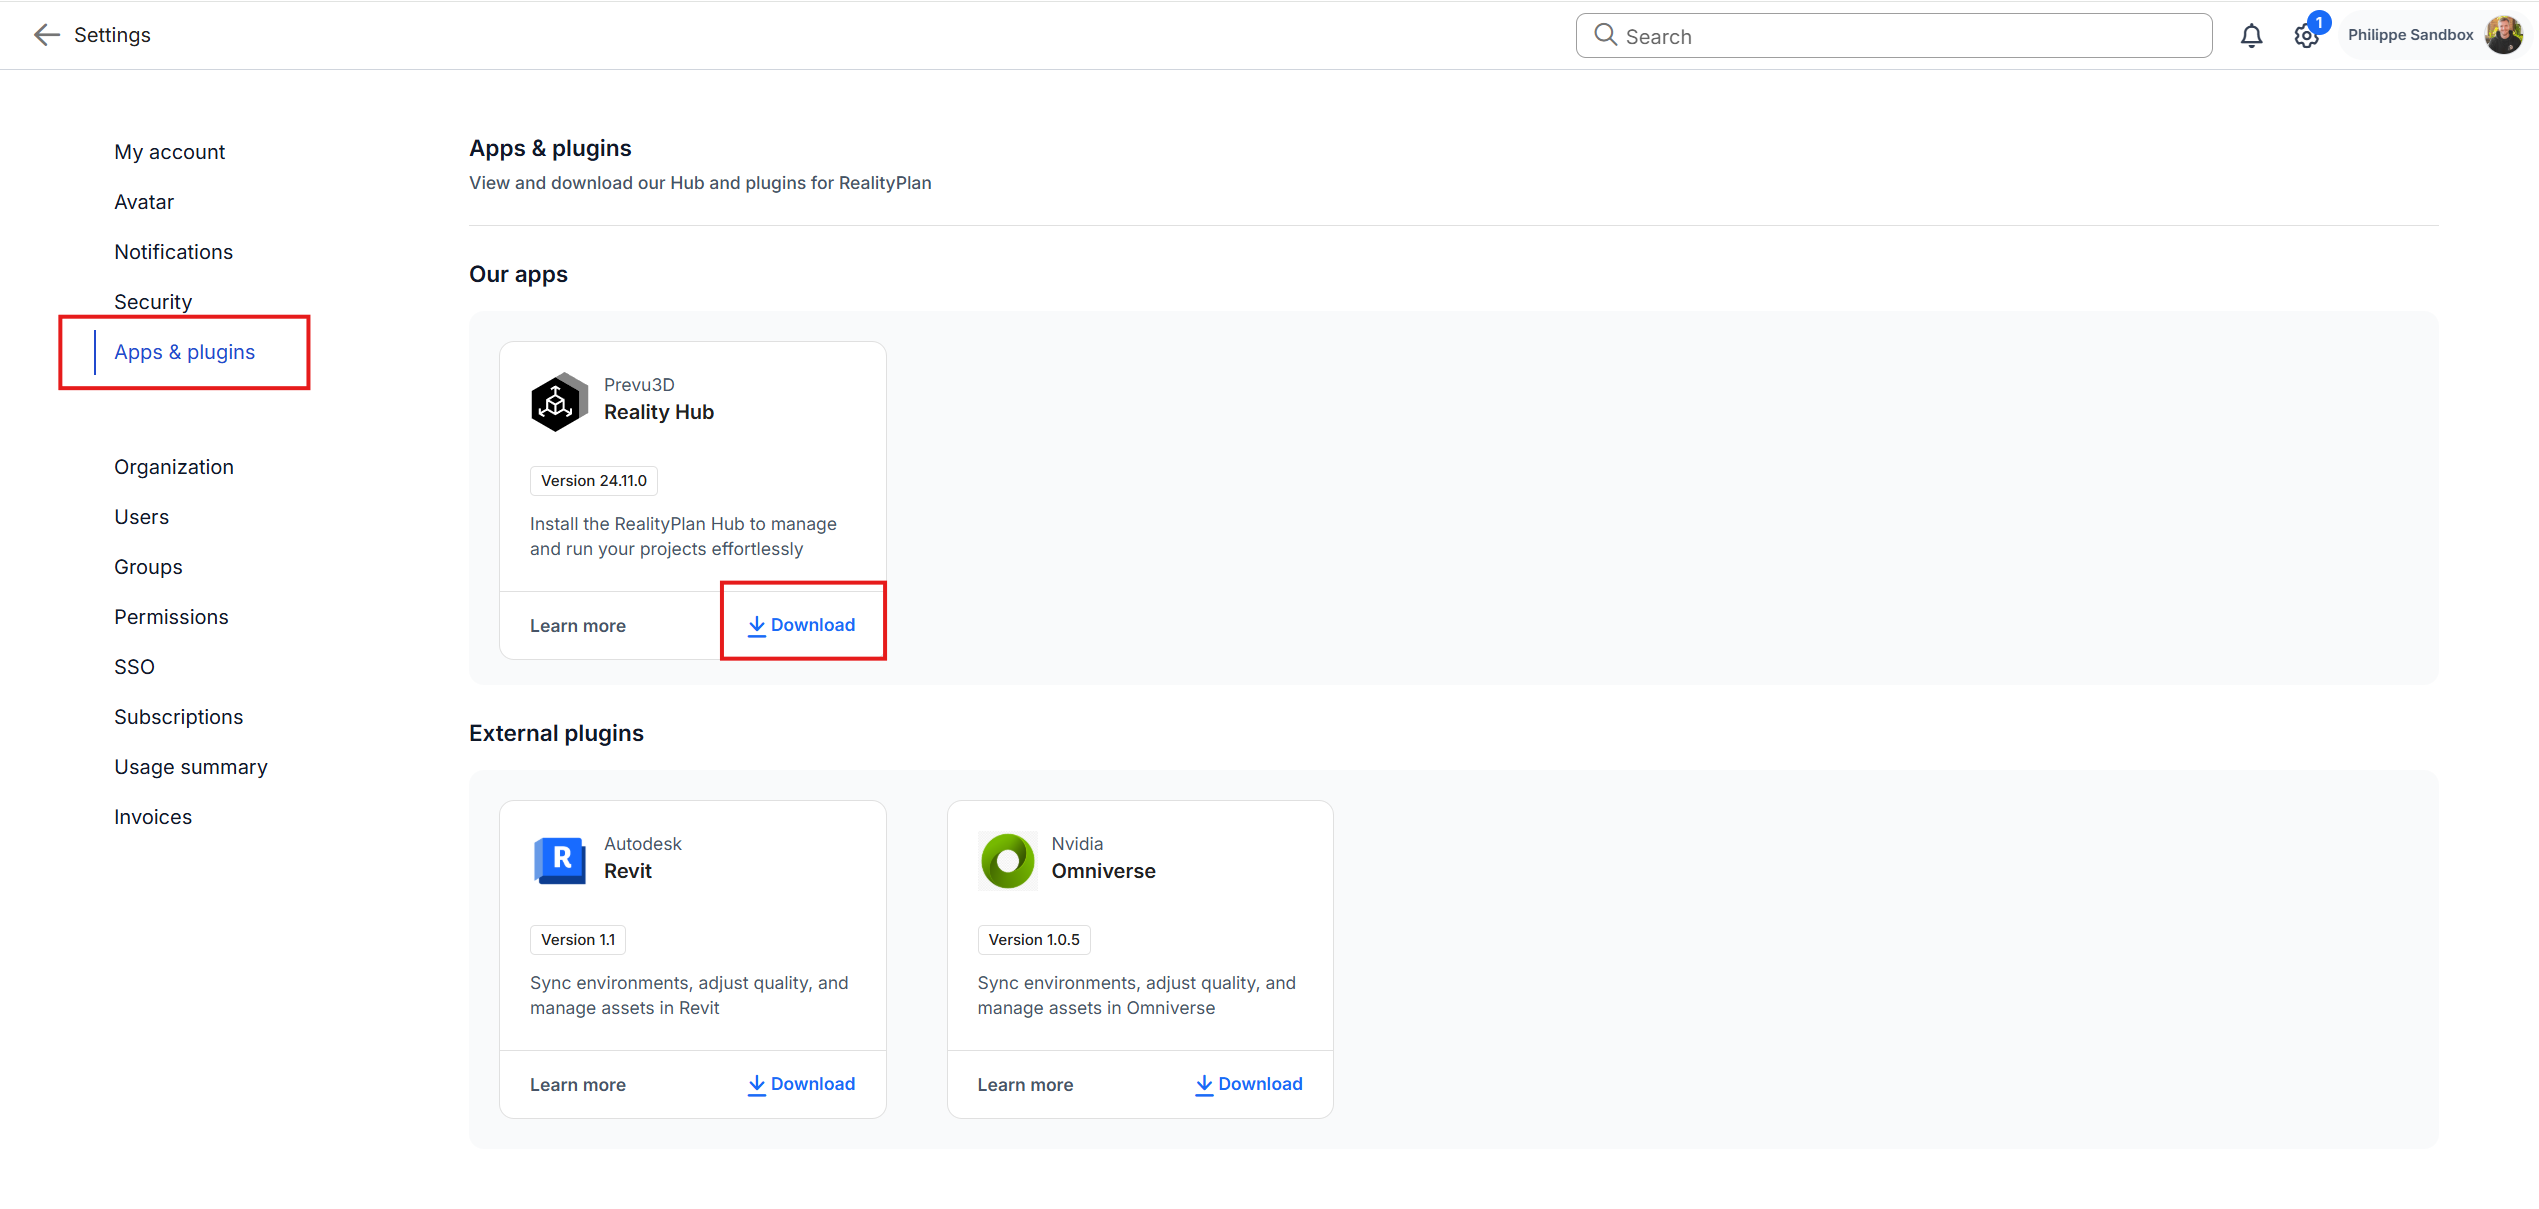Open the notifications bell icon
Screen dimensions: 2539x1209
tap(2251, 36)
